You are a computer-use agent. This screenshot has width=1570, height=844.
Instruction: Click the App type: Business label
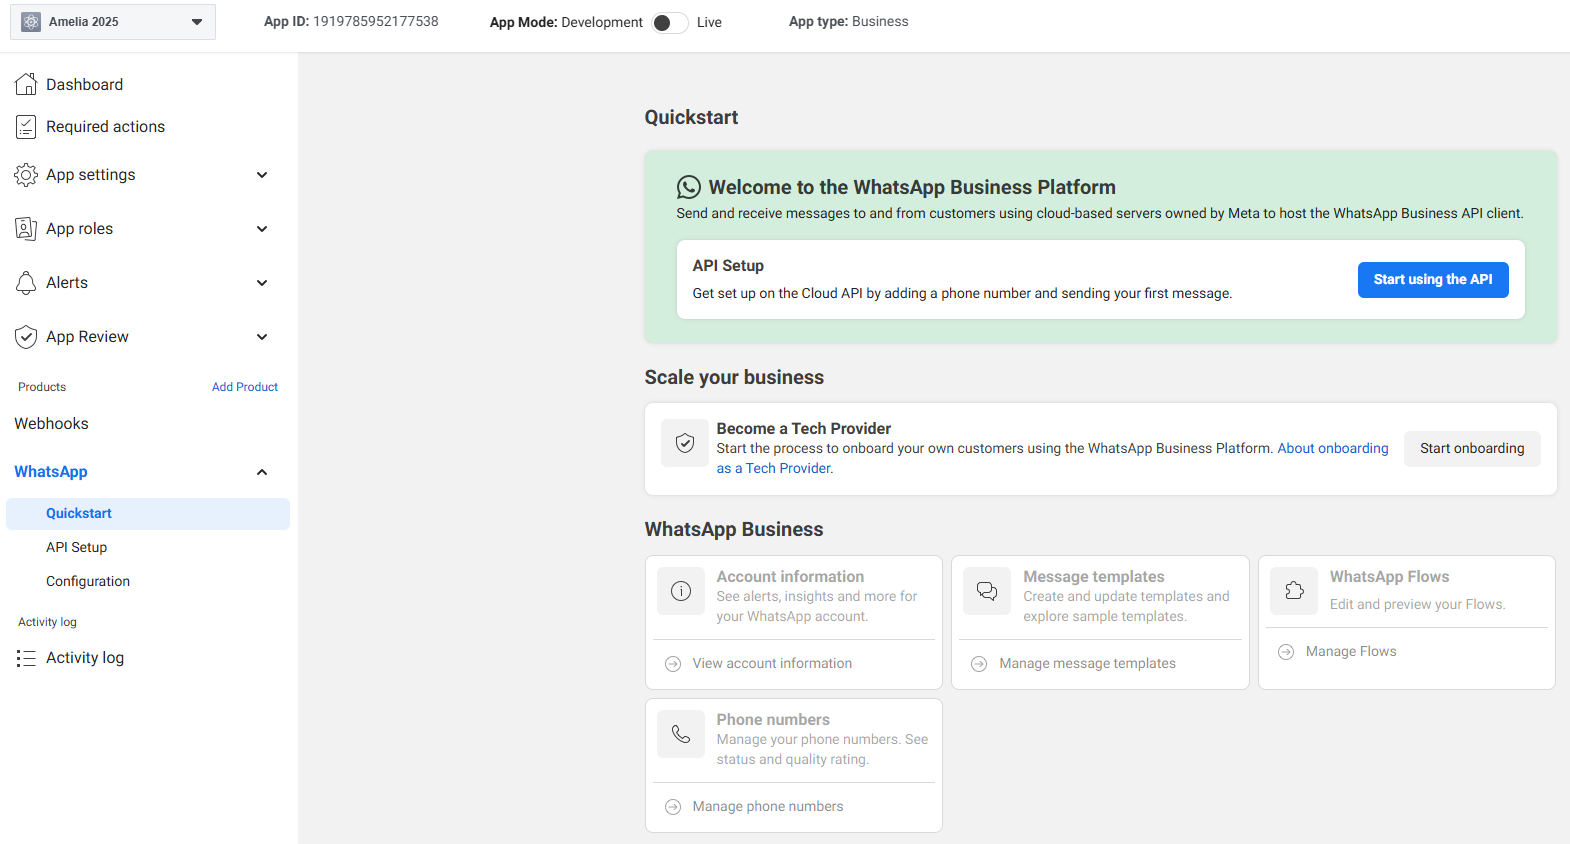coord(849,22)
